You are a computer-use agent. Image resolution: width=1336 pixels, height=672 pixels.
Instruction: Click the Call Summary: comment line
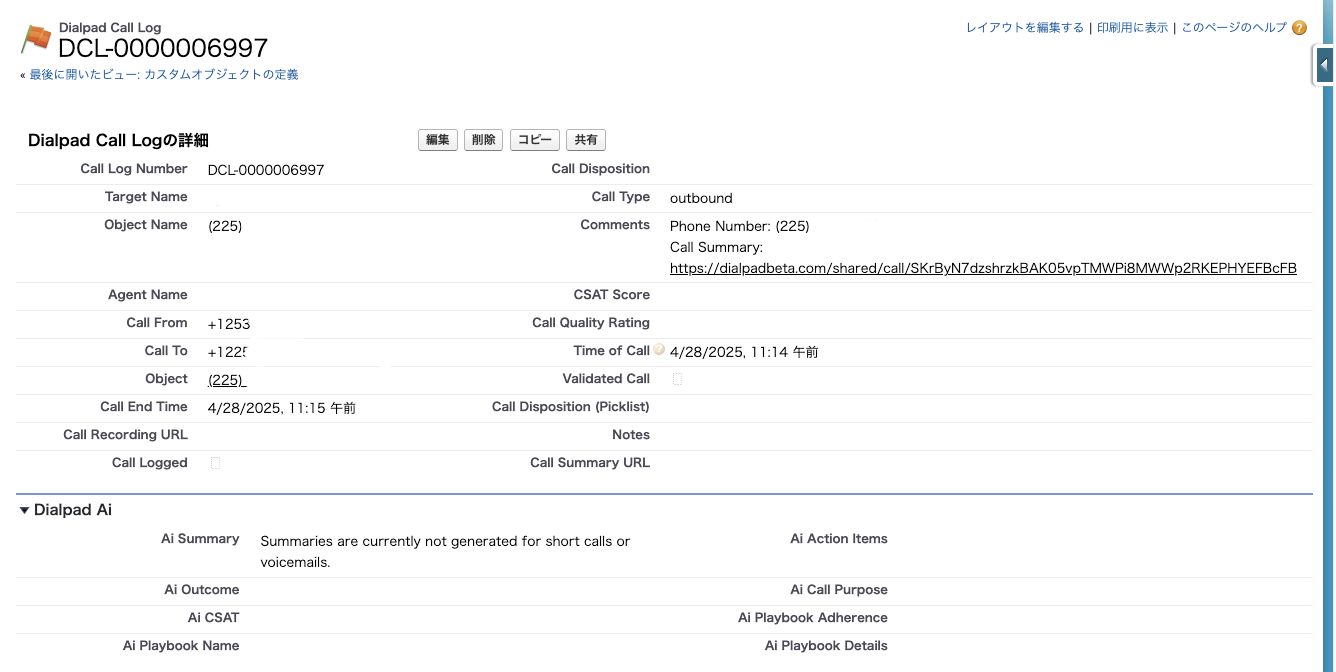click(x=716, y=247)
